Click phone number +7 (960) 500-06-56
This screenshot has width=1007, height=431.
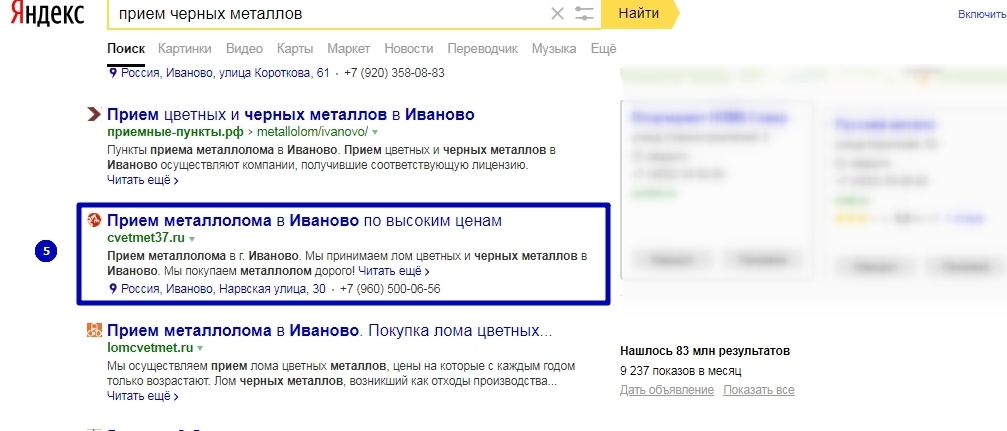(x=390, y=289)
